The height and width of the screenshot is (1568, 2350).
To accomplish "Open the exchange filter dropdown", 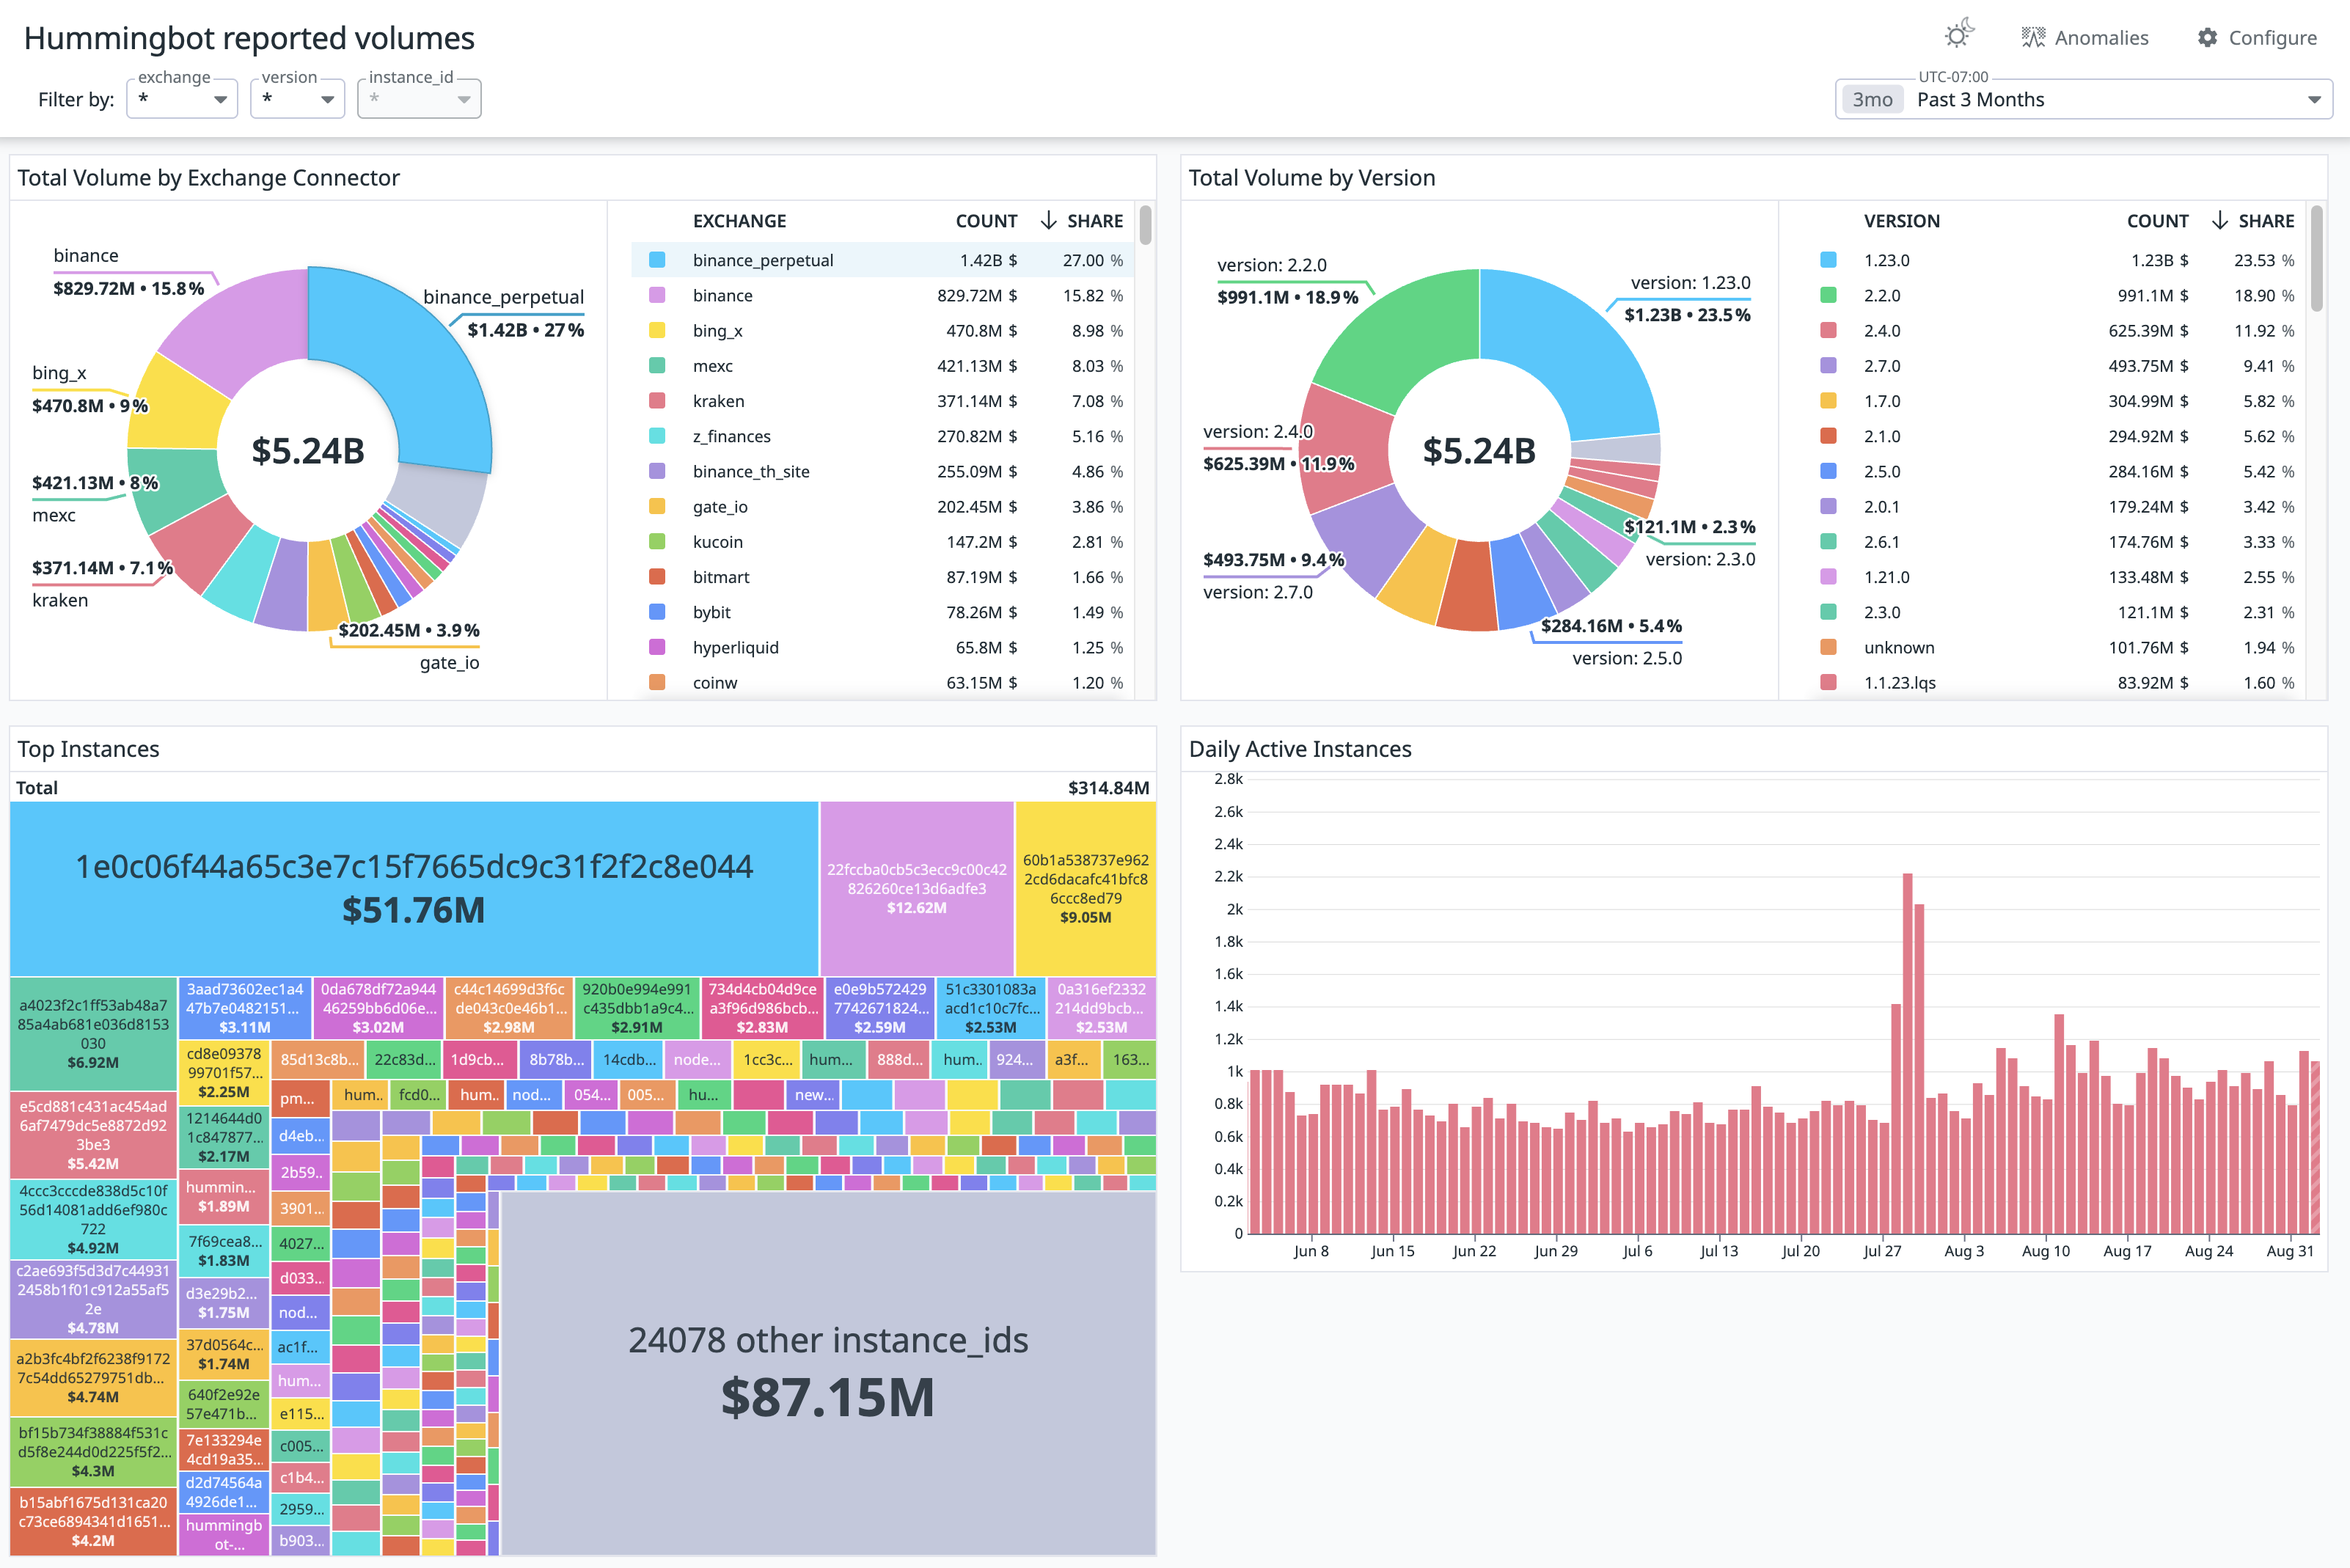I will [x=182, y=99].
